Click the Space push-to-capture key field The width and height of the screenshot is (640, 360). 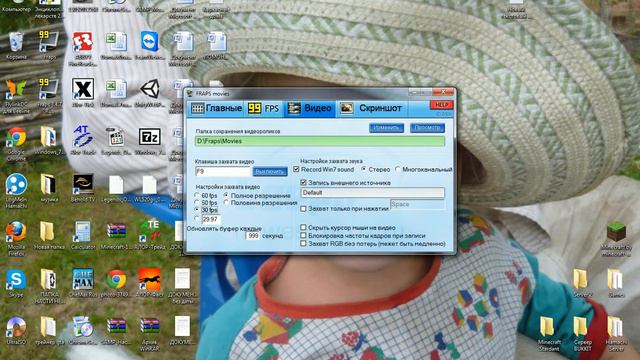tap(417, 204)
